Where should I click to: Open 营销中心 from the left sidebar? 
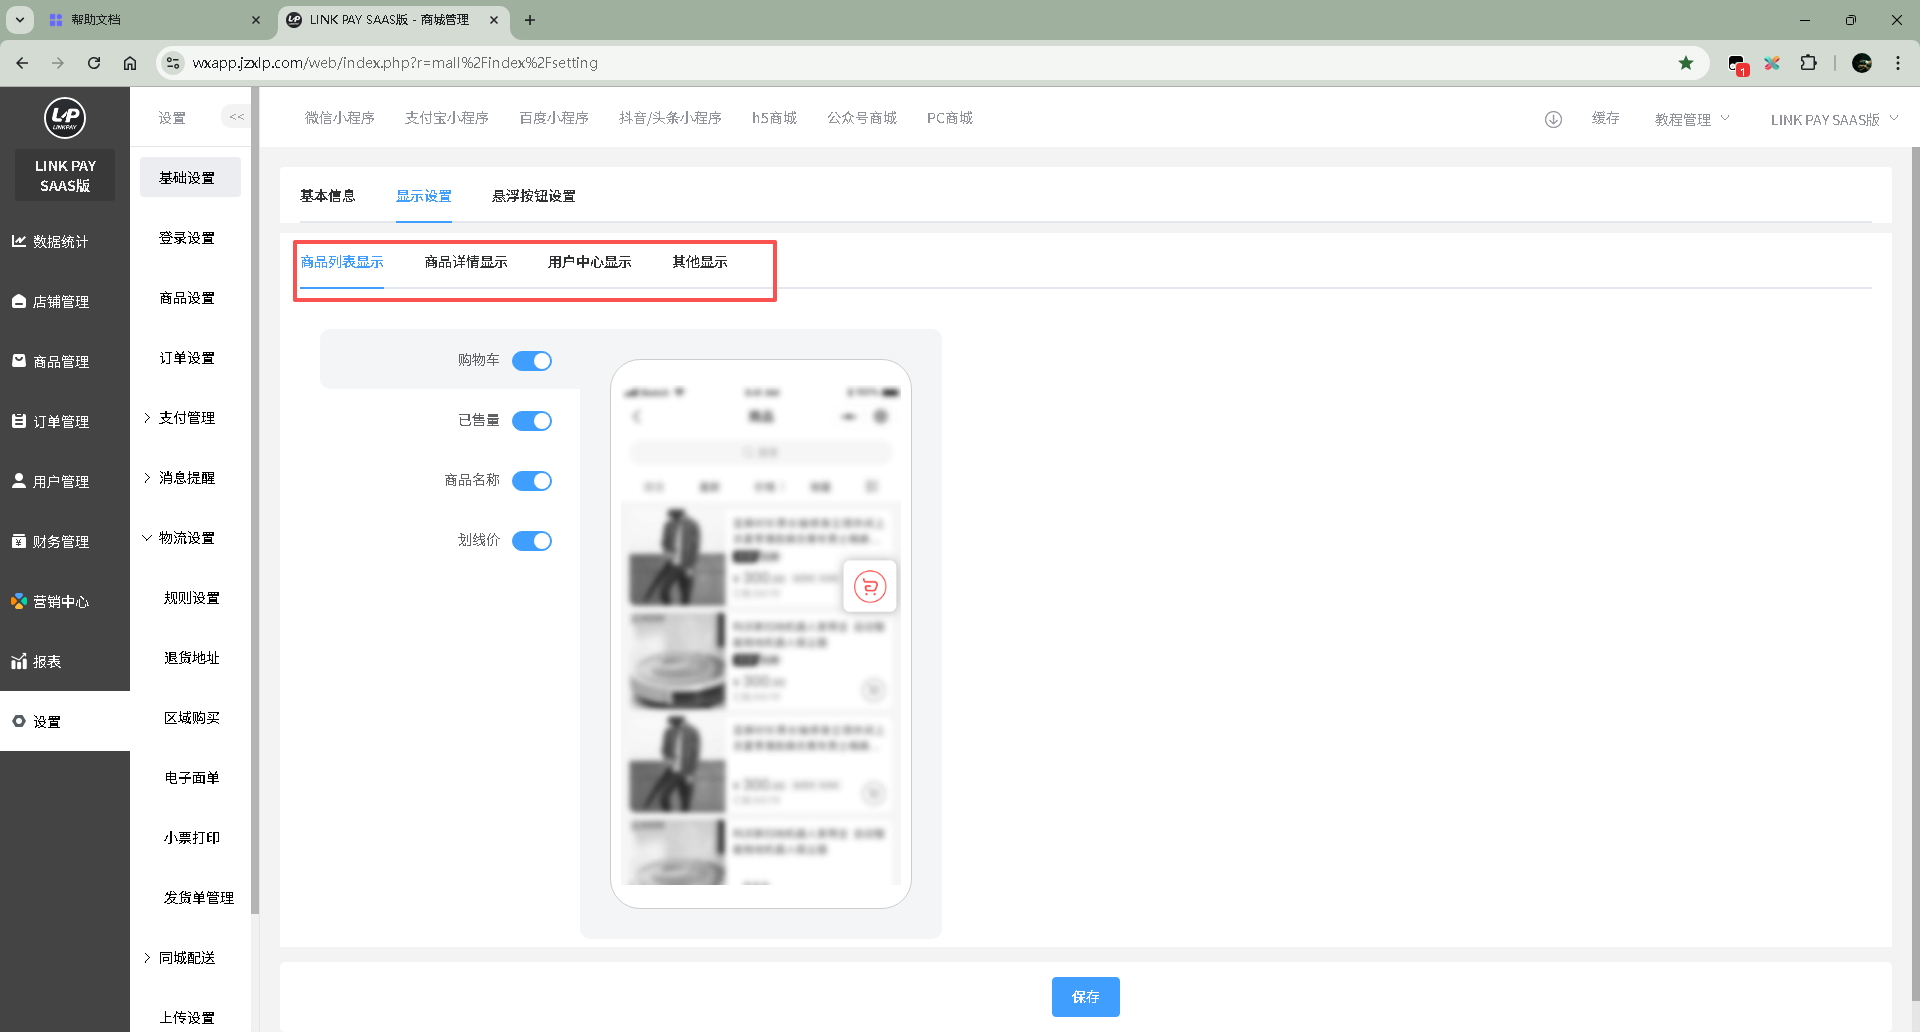coord(61,601)
